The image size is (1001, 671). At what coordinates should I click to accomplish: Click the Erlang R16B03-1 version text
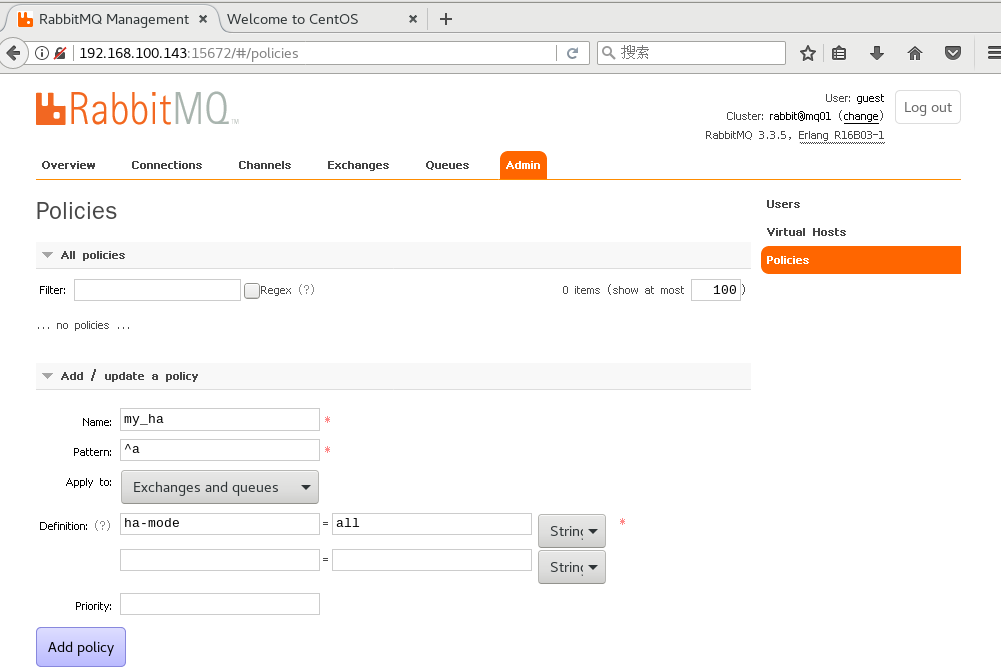(x=841, y=135)
